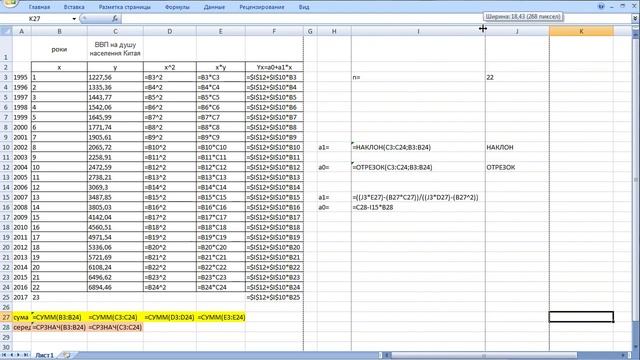The height and width of the screenshot is (360, 640).
Task: Click the yellow cell =СУММ(C3:C24)
Action: coord(115,317)
